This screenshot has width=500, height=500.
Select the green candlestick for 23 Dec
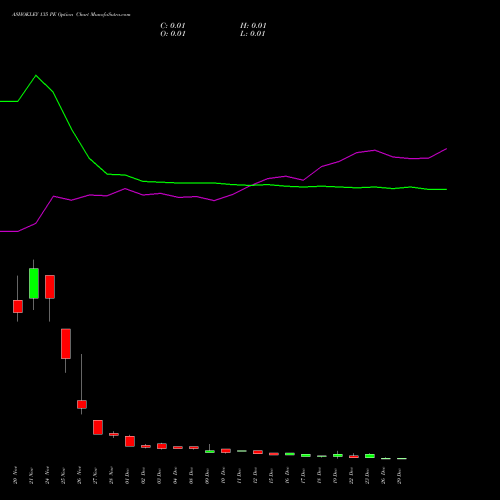pos(370,456)
